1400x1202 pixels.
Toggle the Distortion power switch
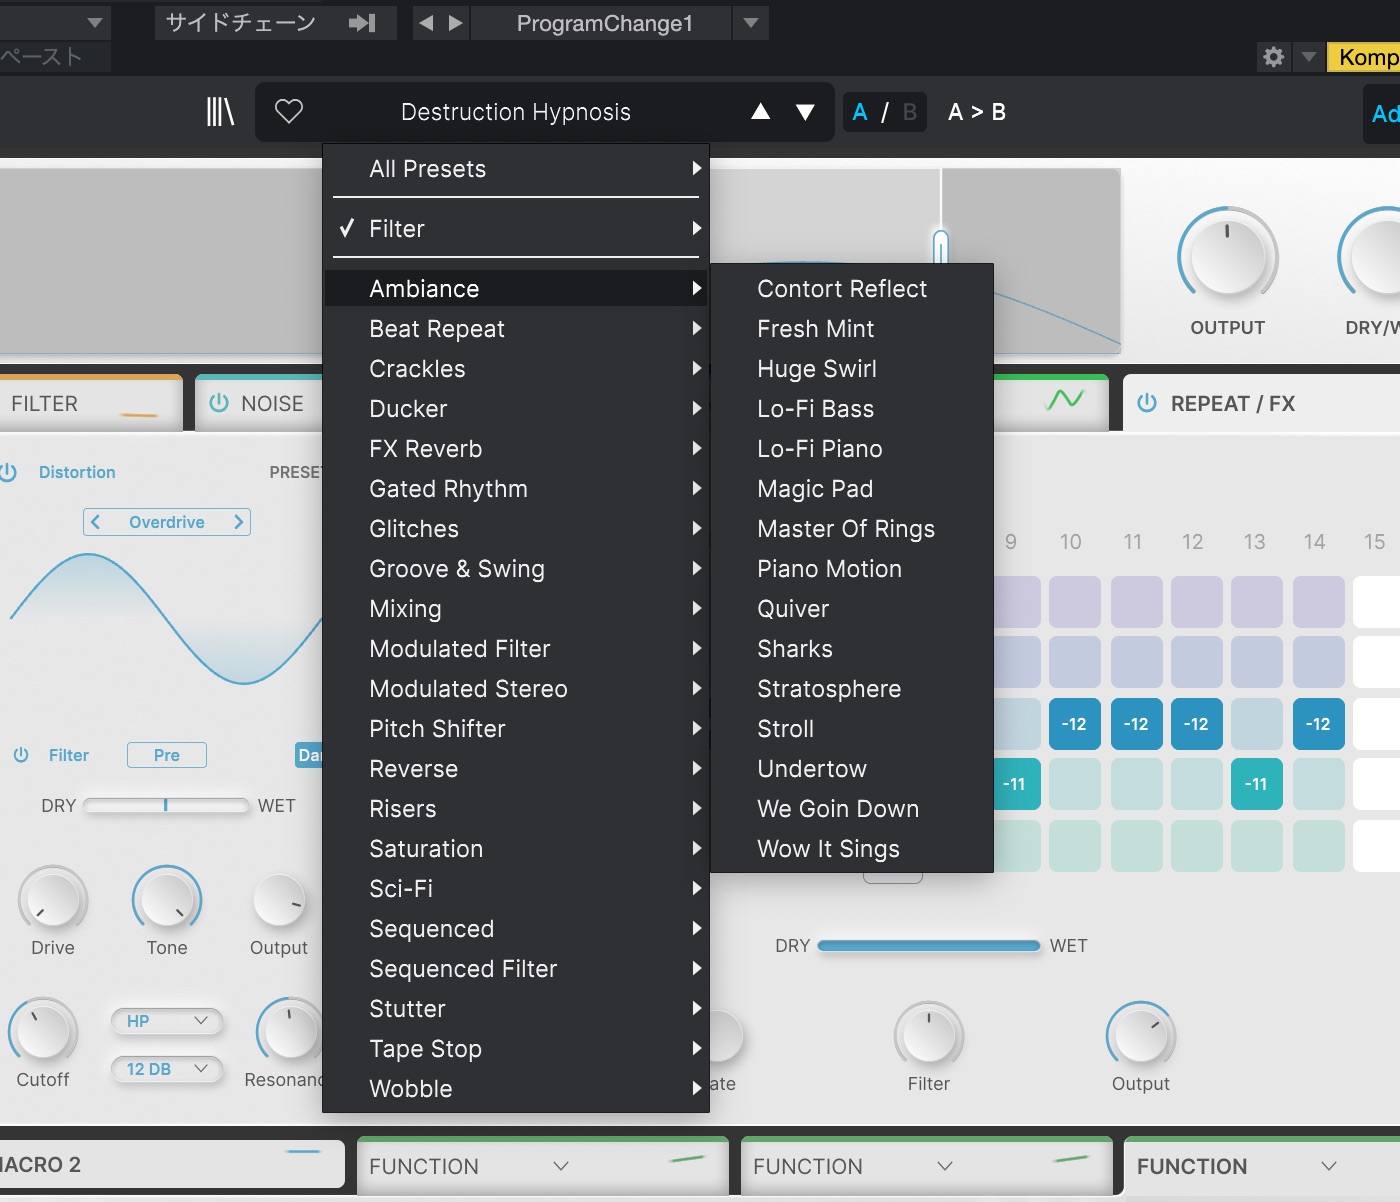pyautogui.click(x=9, y=472)
